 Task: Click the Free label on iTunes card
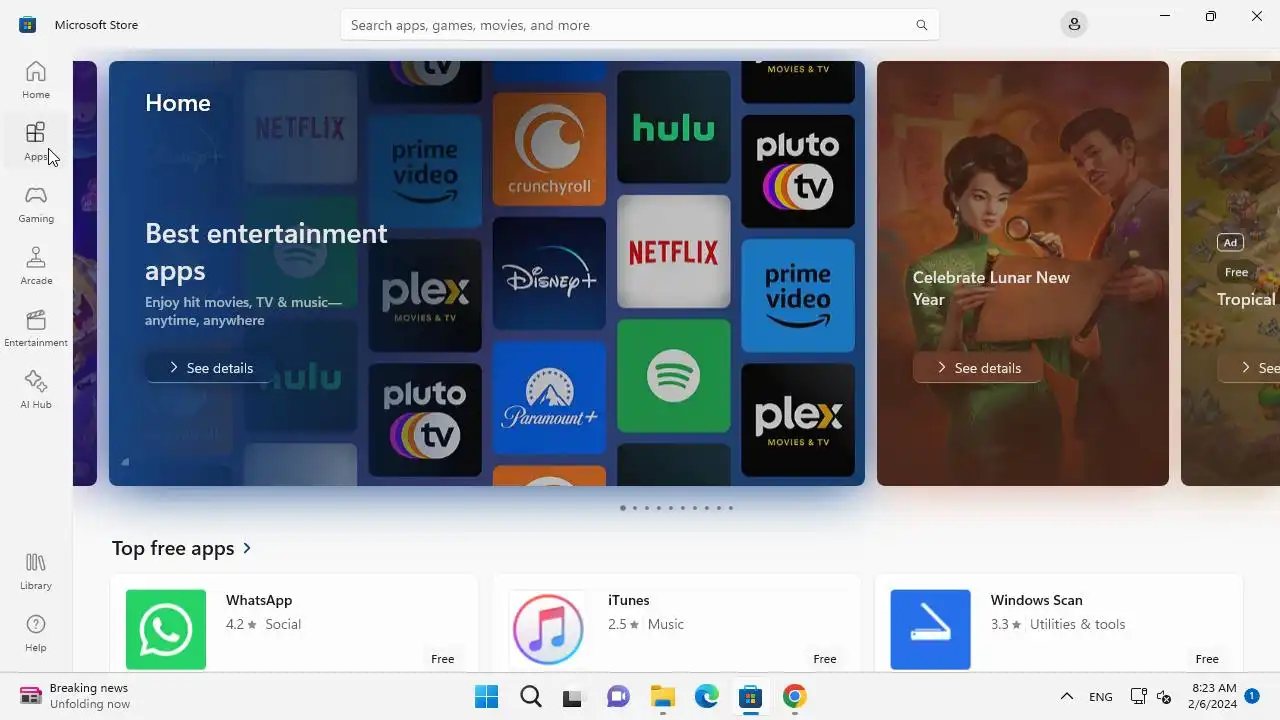pos(824,659)
